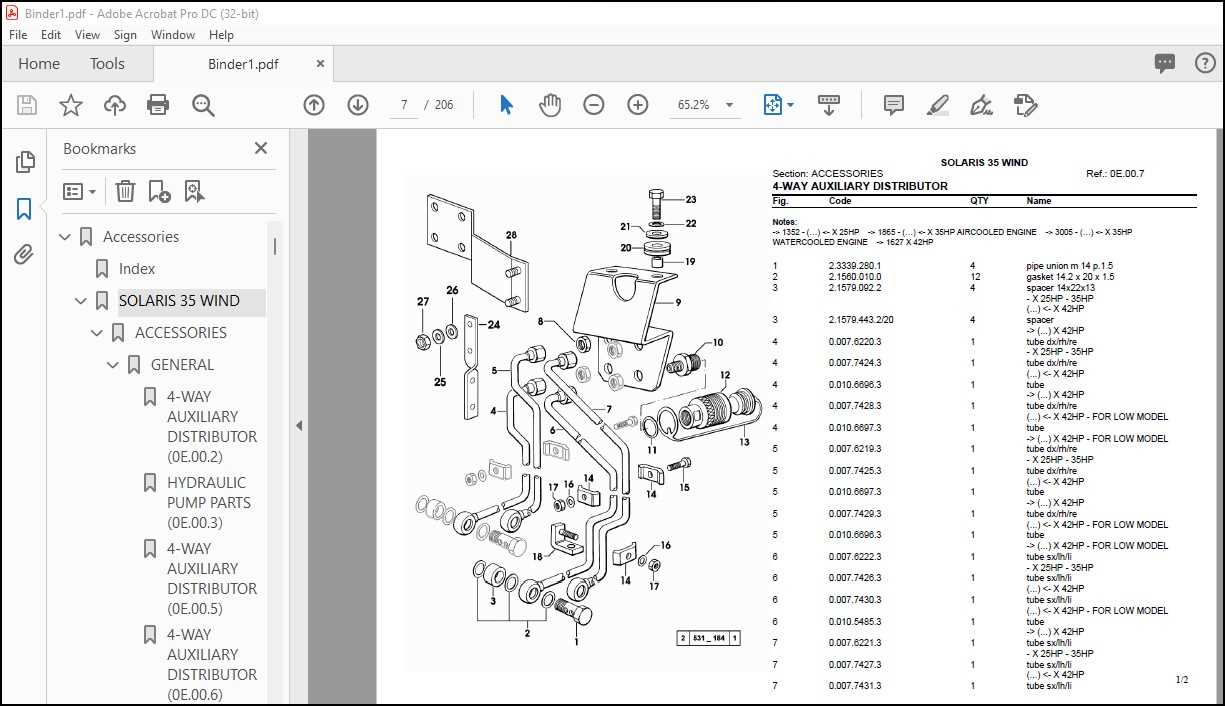Click the find current bookmark icon
Image resolution: width=1225 pixels, height=706 pixels.
[193, 191]
